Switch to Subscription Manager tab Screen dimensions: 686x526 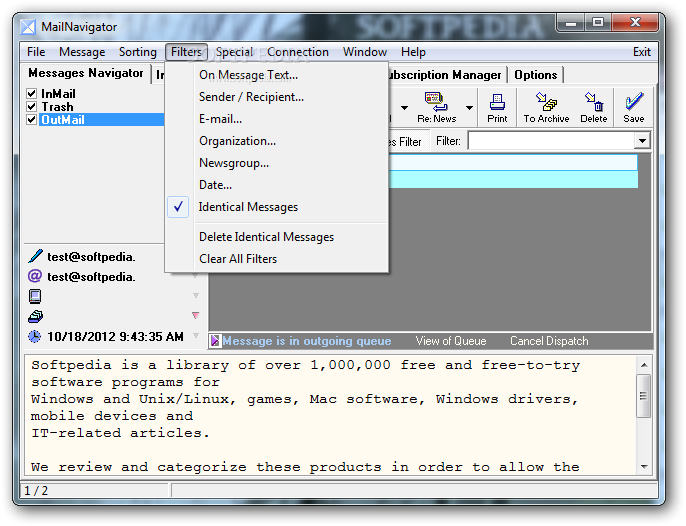click(444, 75)
